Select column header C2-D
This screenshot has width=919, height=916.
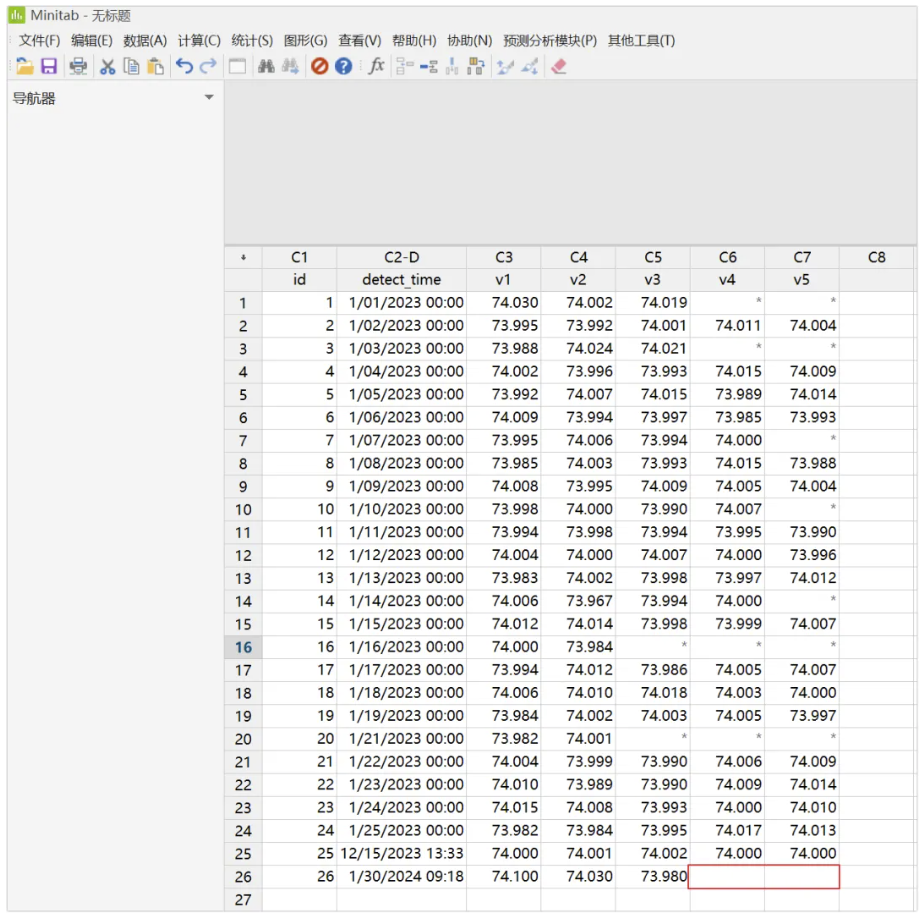point(401,257)
